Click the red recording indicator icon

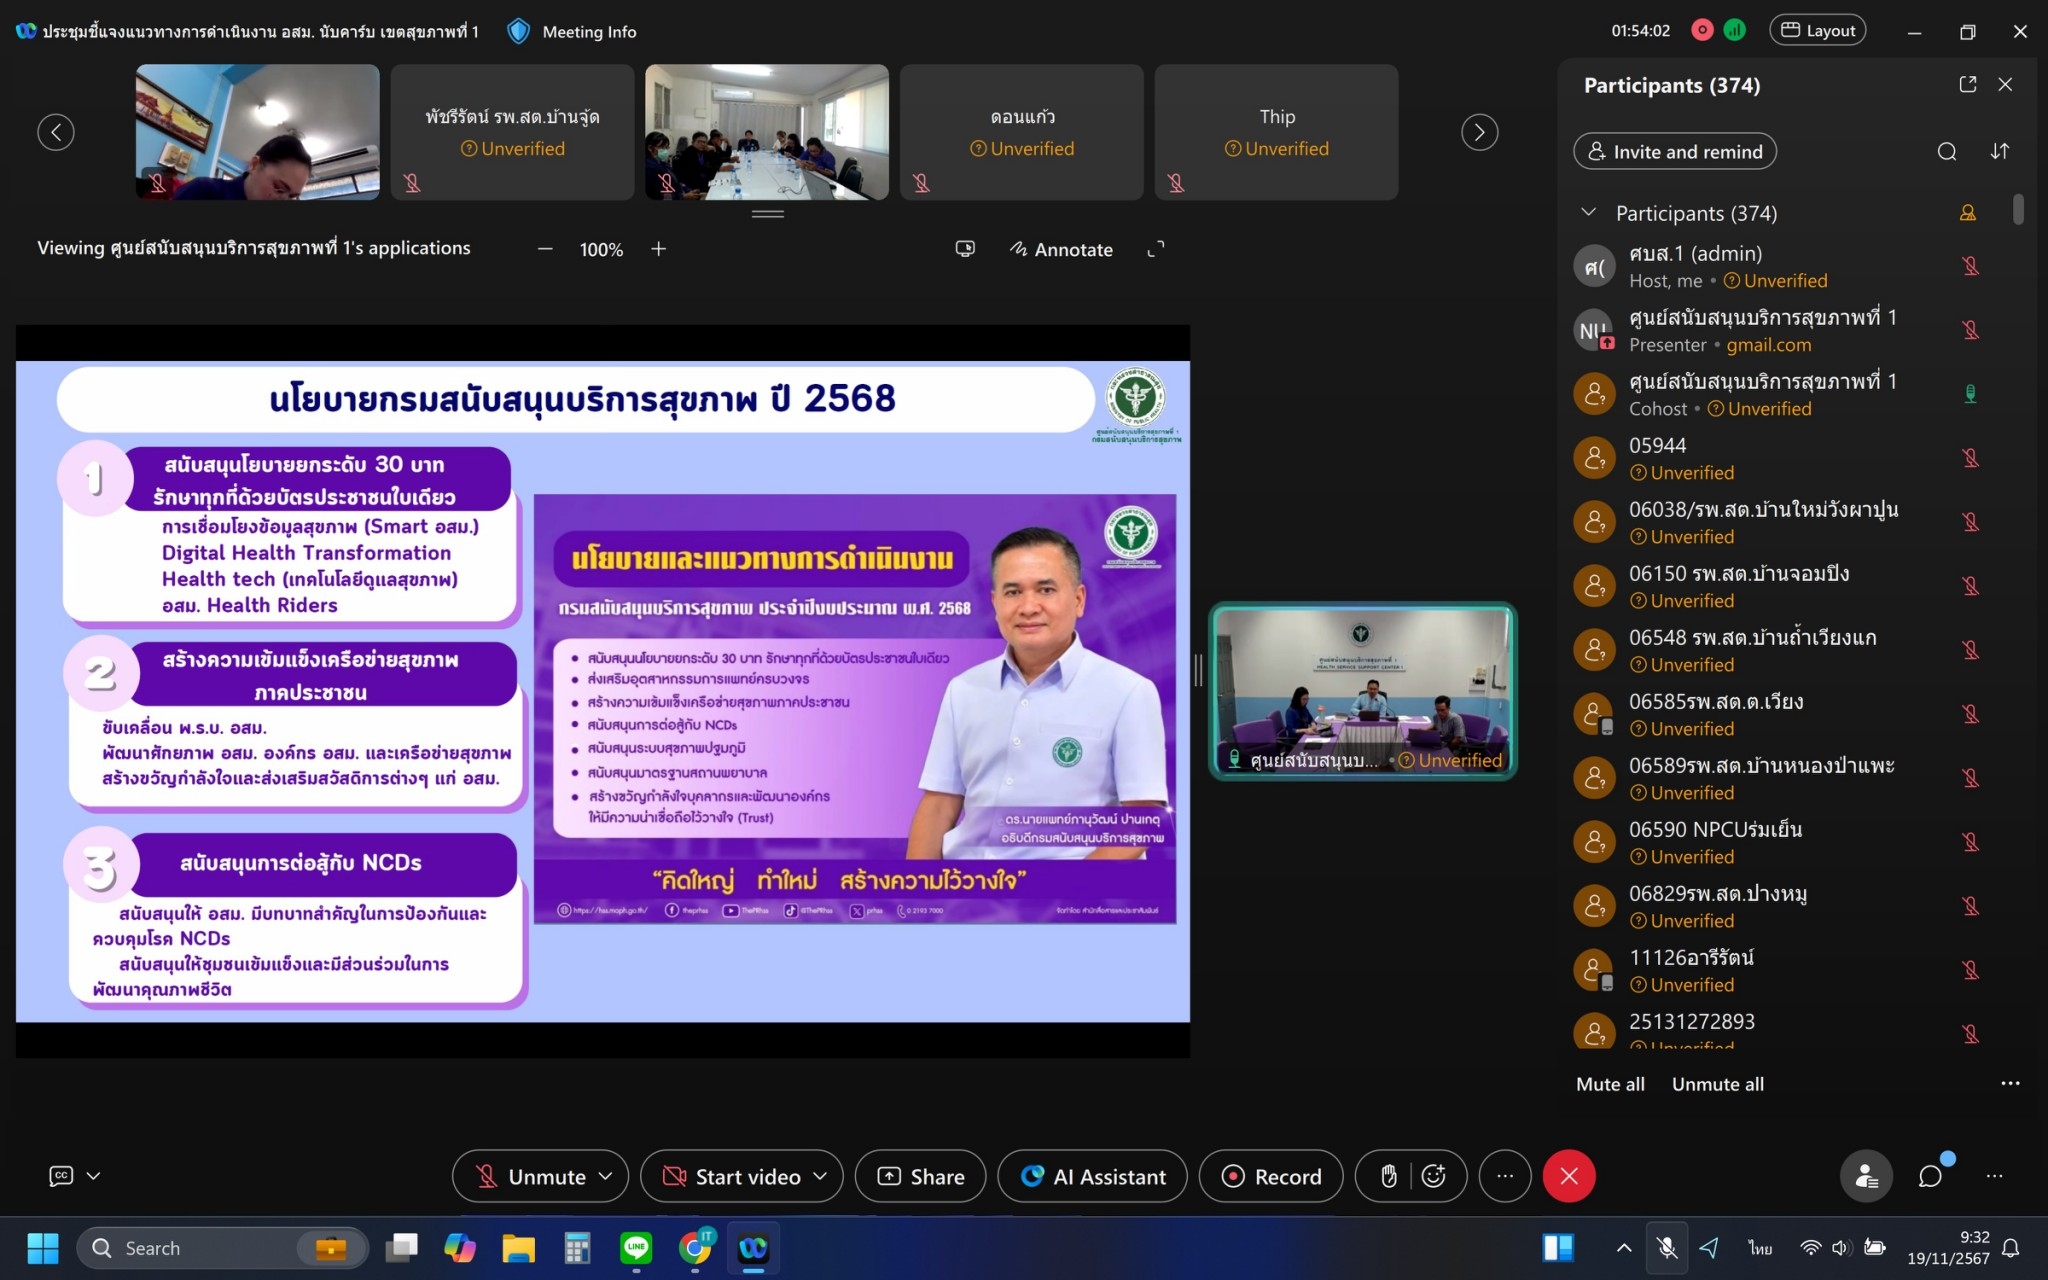tap(1702, 30)
